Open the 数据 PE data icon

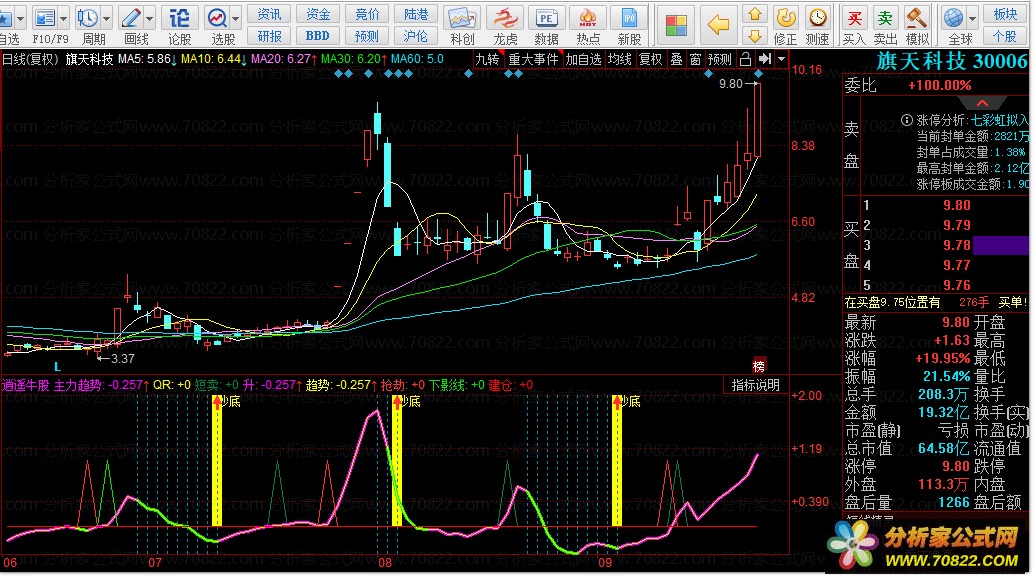(547, 18)
